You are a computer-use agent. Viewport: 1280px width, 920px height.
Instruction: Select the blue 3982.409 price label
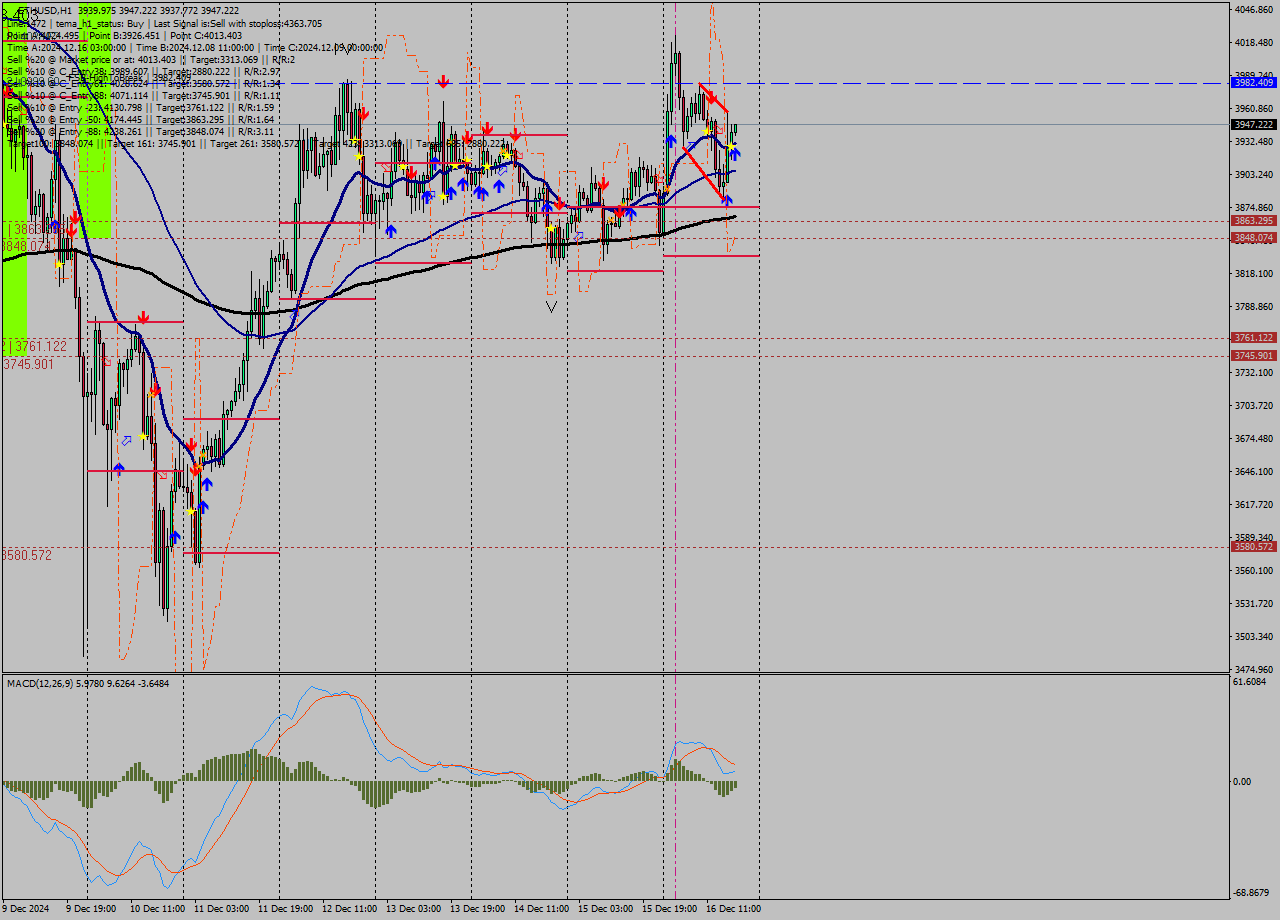click(x=1253, y=83)
